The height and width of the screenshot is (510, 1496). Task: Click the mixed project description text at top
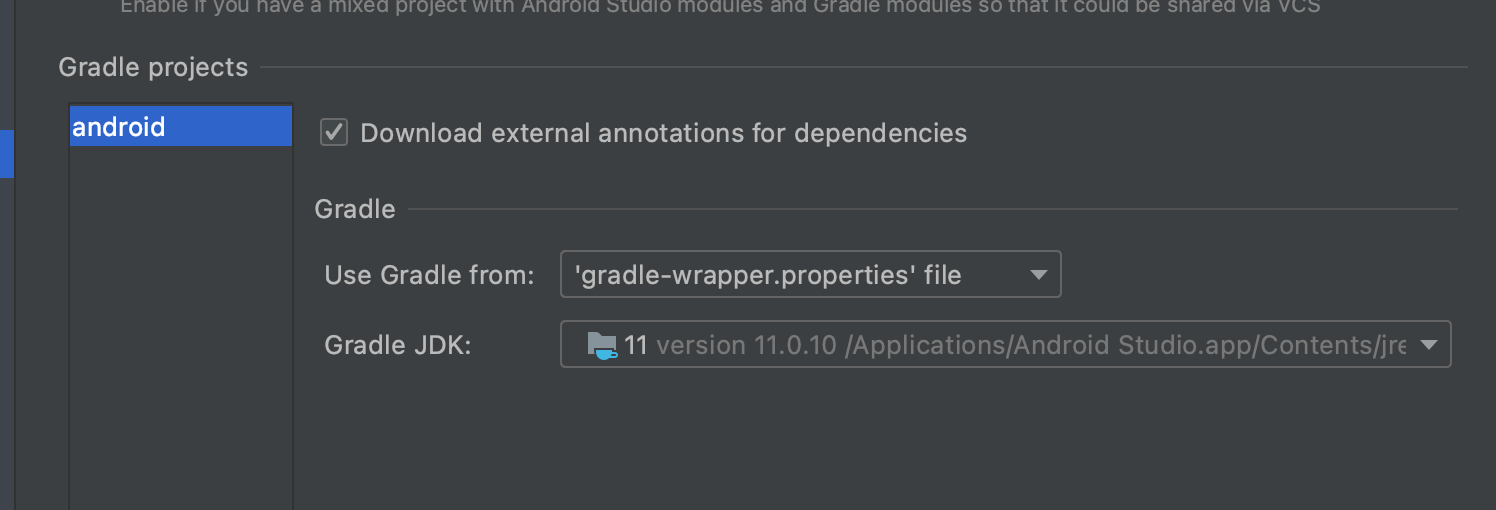point(720,7)
